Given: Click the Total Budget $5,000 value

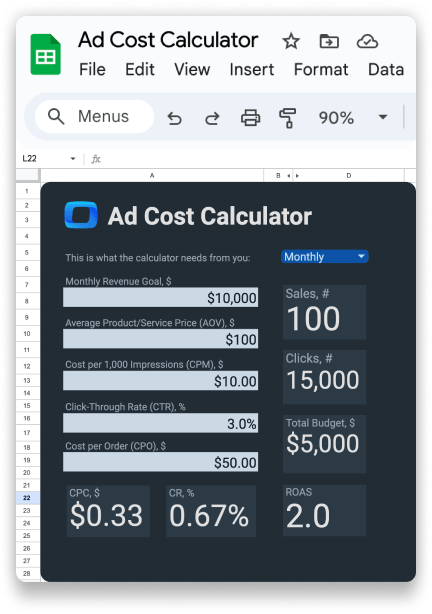Looking at the screenshot, I should tap(323, 444).
